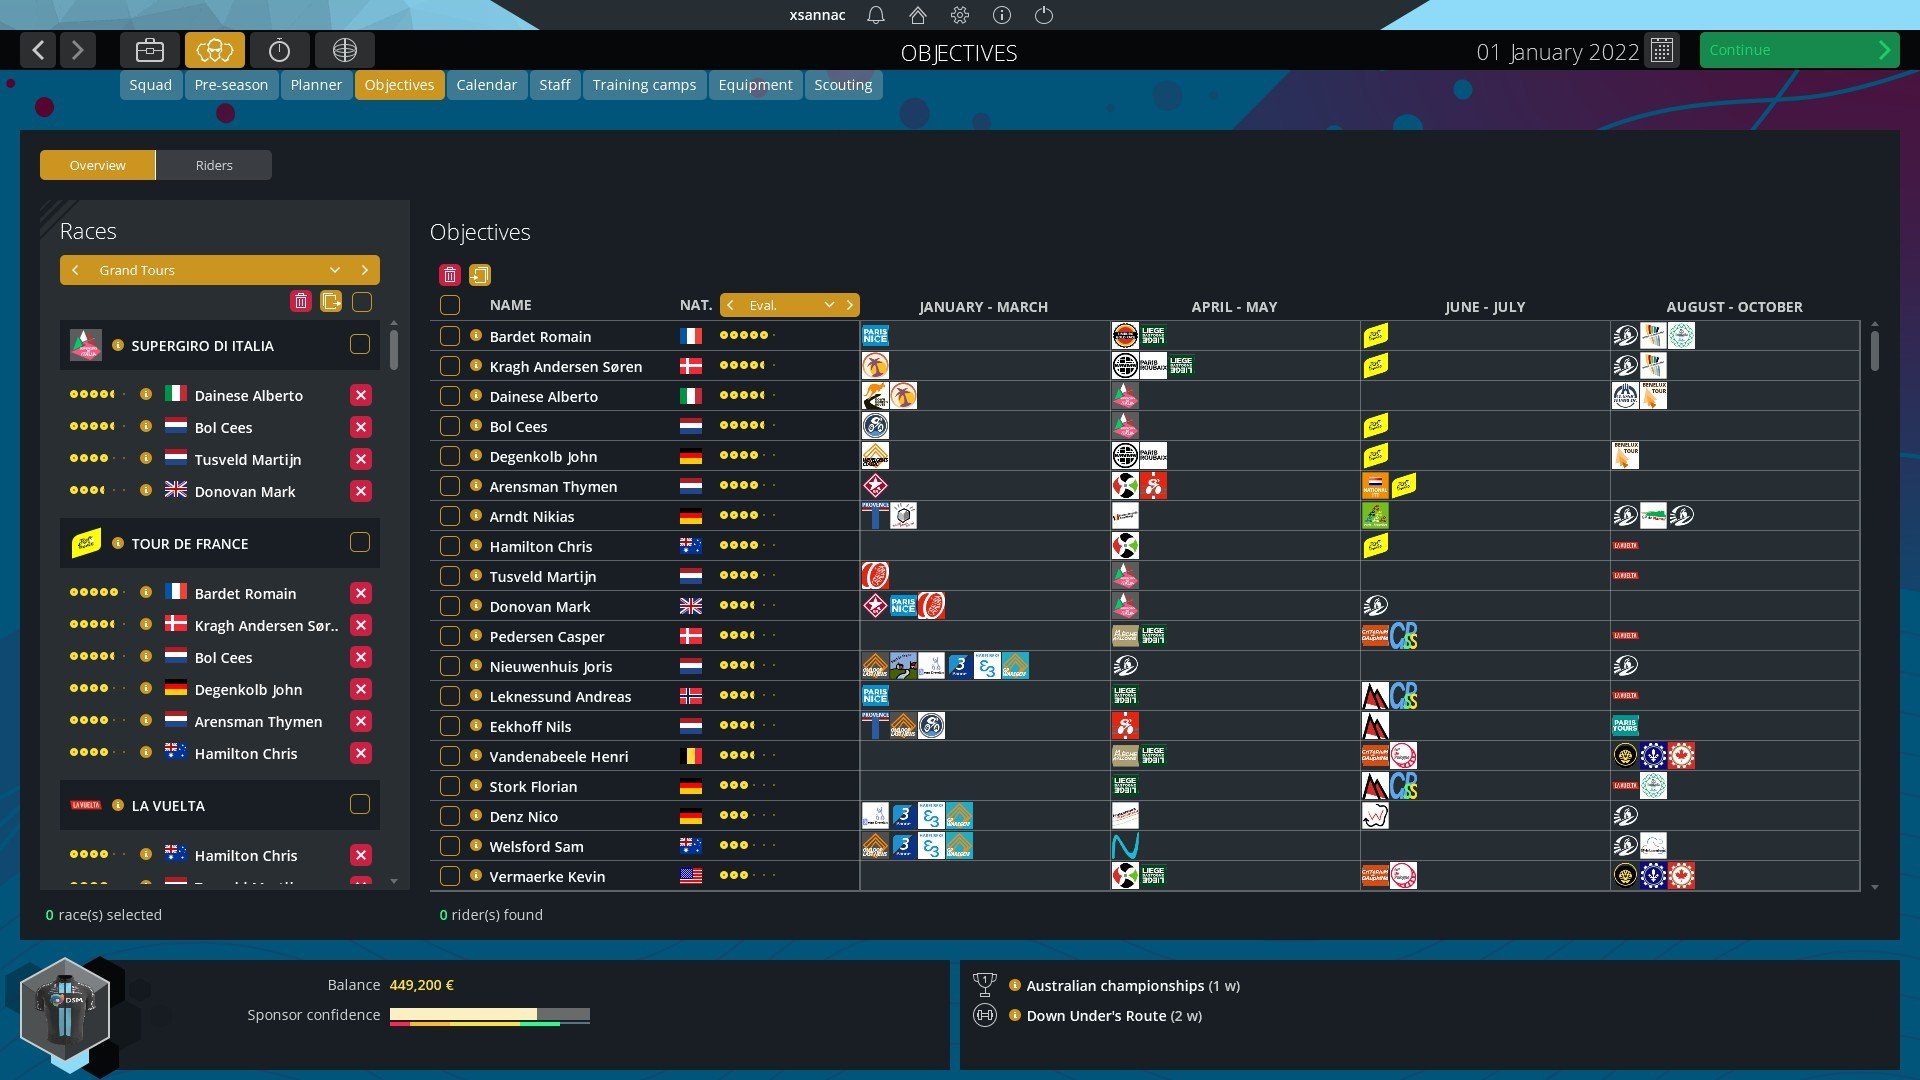Switch to the Pre-season planning tab
1920x1080 pixels.
click(x=231, y=83)
